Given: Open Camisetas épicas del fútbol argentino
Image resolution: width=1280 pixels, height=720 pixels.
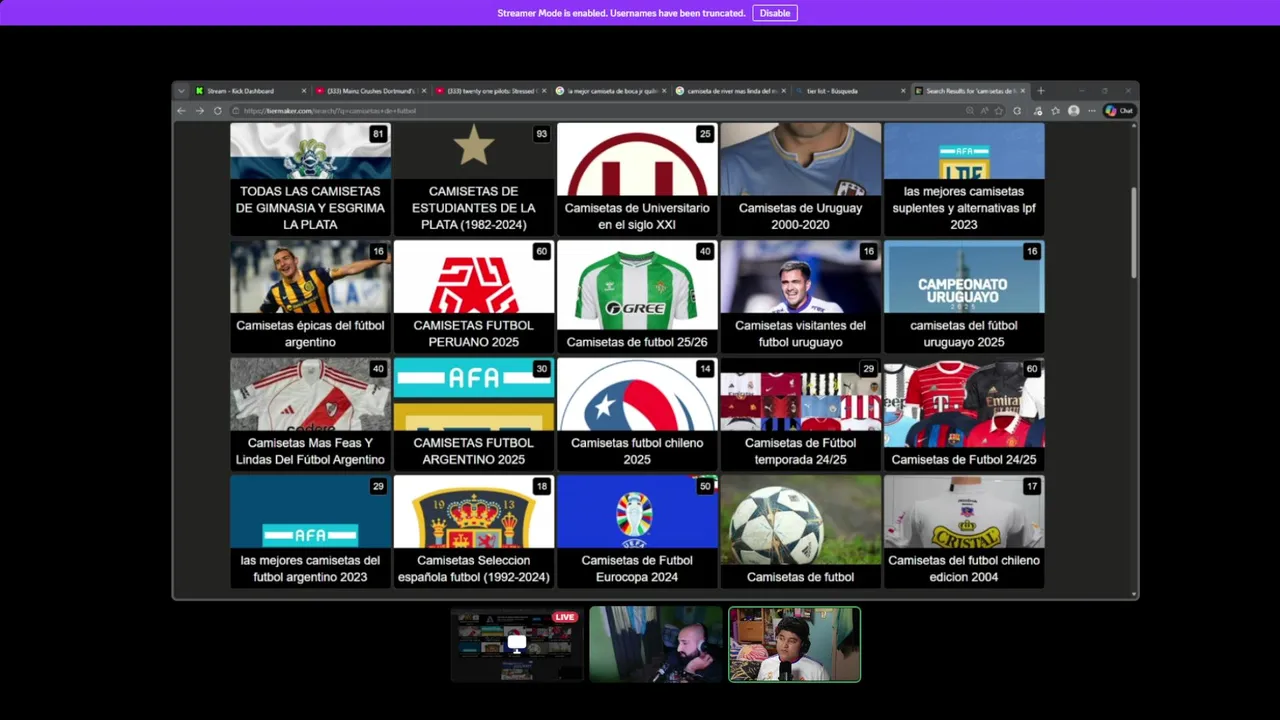Looking at the screenshot, I should point(310,296).
